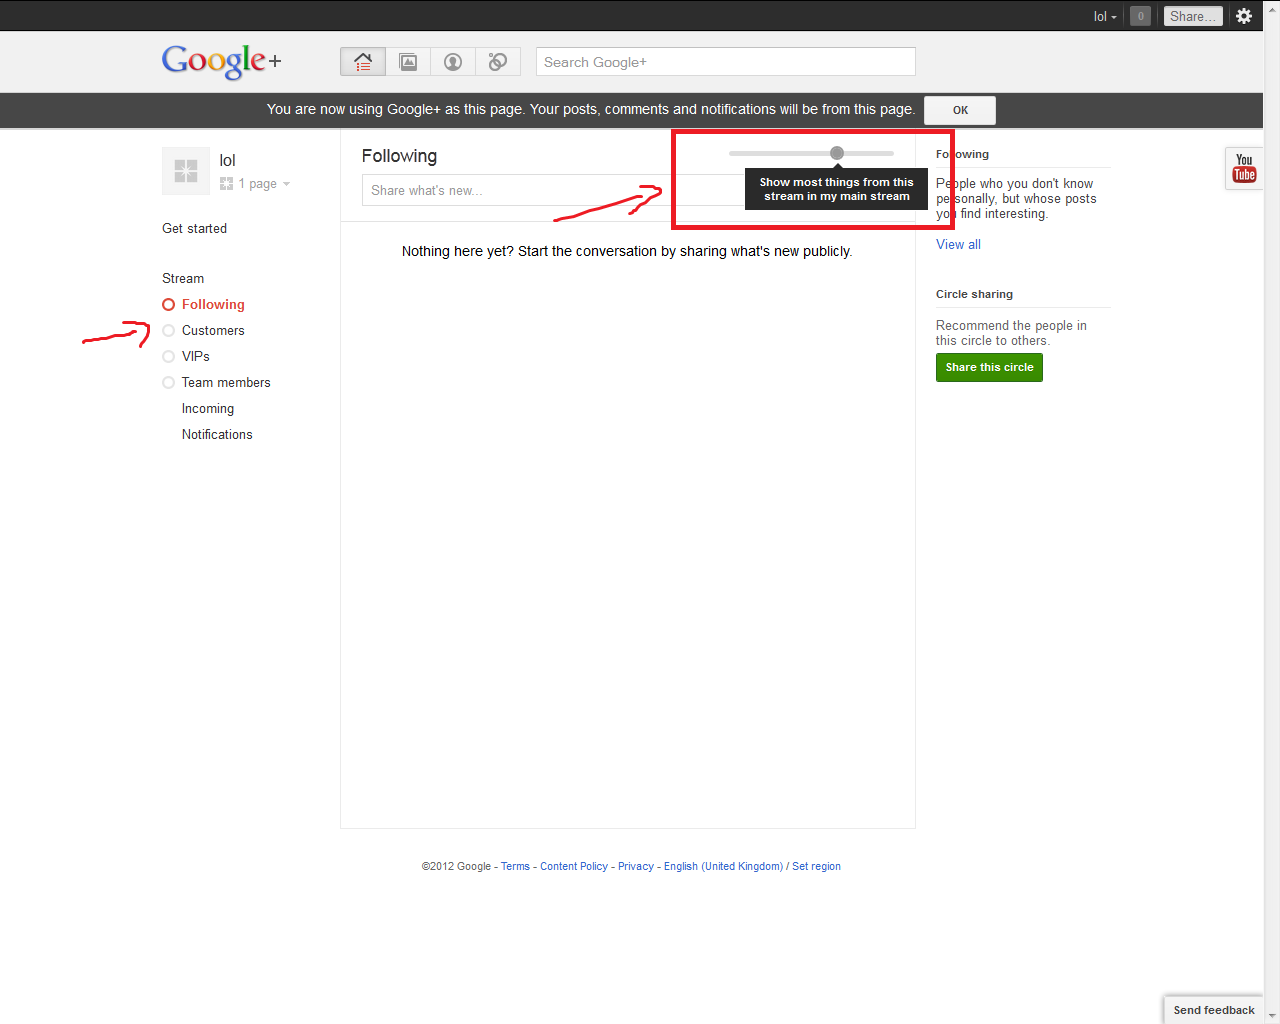Open English (United Kingdom) language link
This screenshot has width=1280, height=1024.
723,866
